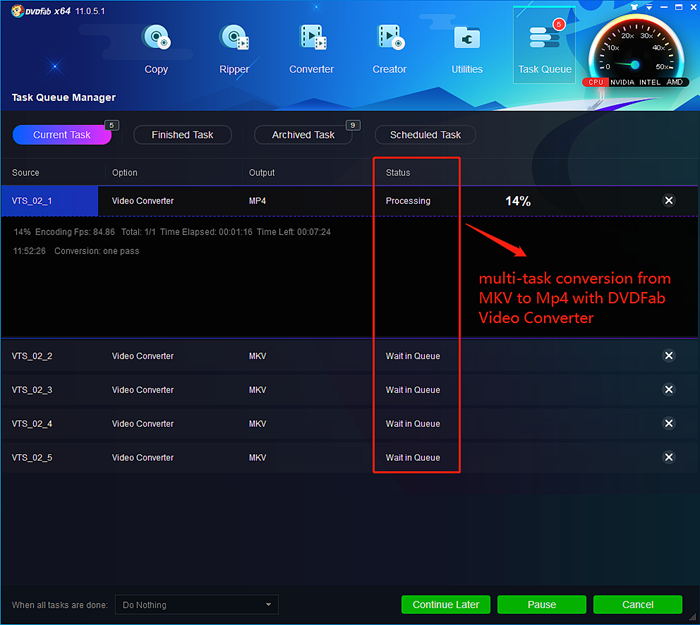The width and height of the screenshot is (700, 625).
Task: Click the Task Queue Manager heading
Action: point(63,97)
